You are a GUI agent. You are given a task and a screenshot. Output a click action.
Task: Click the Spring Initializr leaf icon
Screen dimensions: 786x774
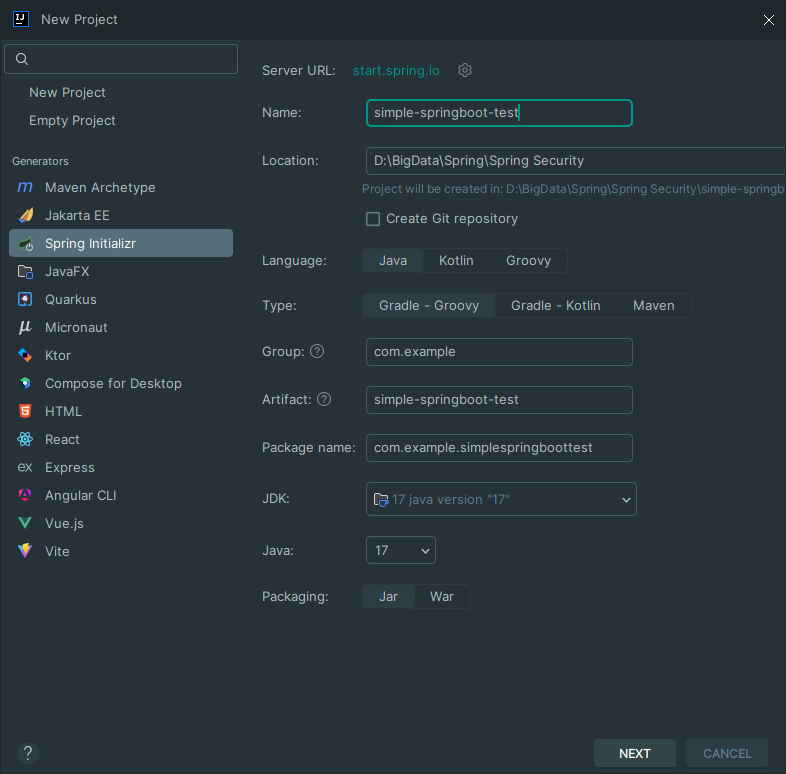[25, 244]
